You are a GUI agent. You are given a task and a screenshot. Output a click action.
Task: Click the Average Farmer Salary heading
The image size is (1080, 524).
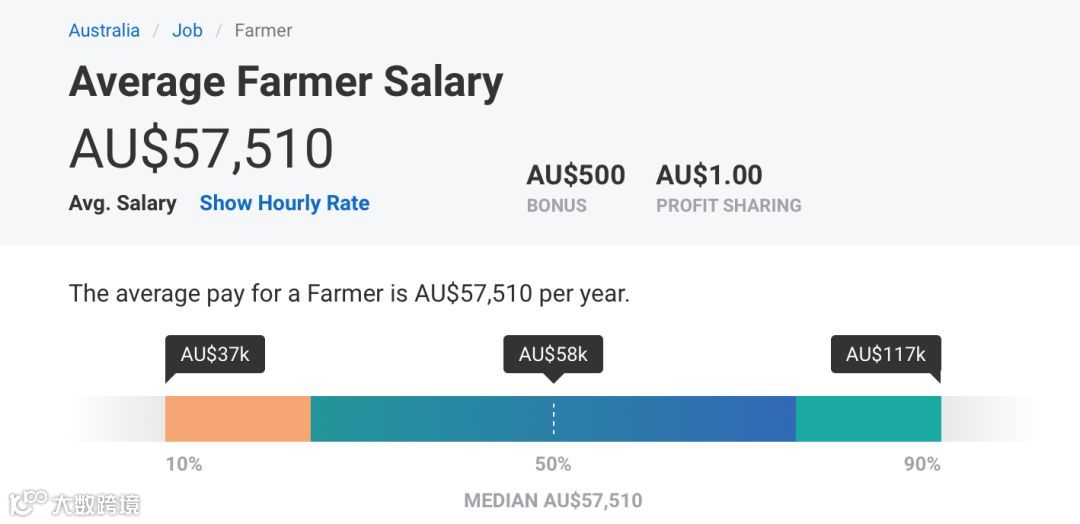pos(285,82)
